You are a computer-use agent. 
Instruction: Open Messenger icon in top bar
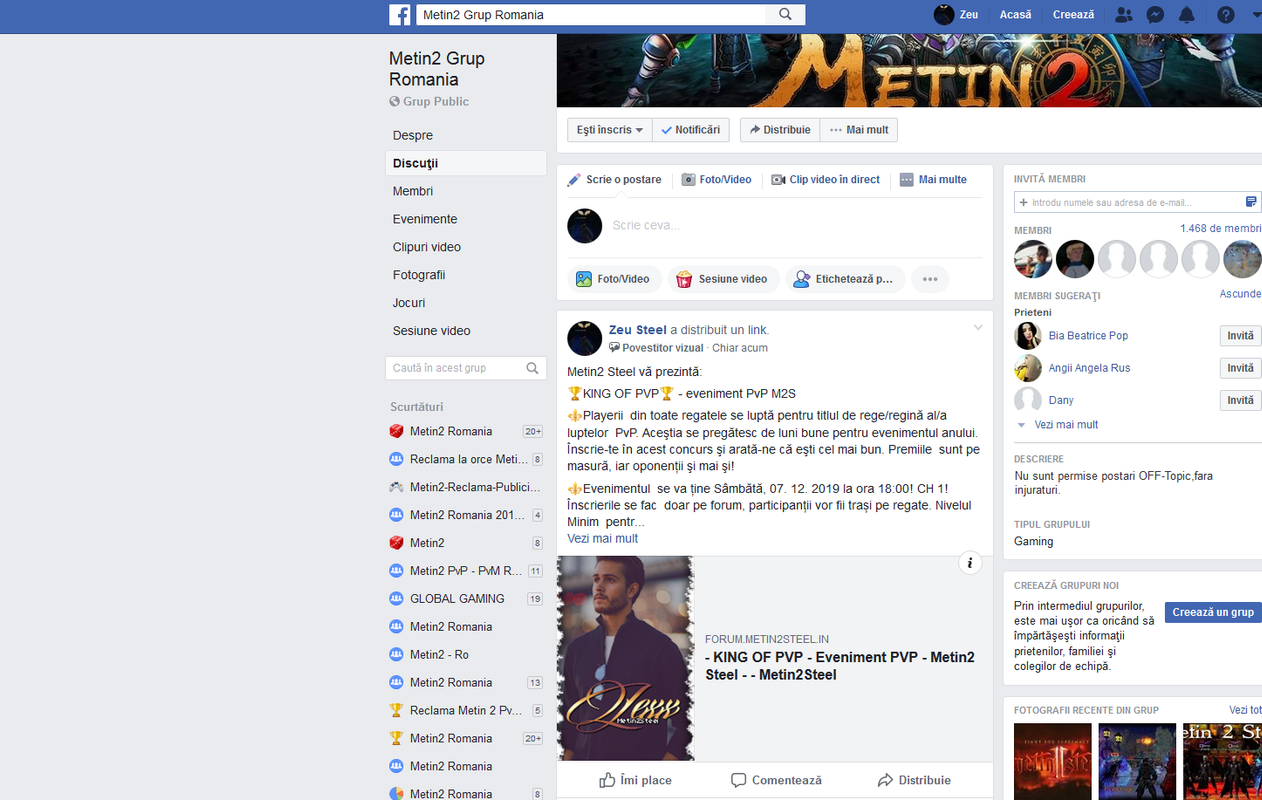click(1154, 15)
